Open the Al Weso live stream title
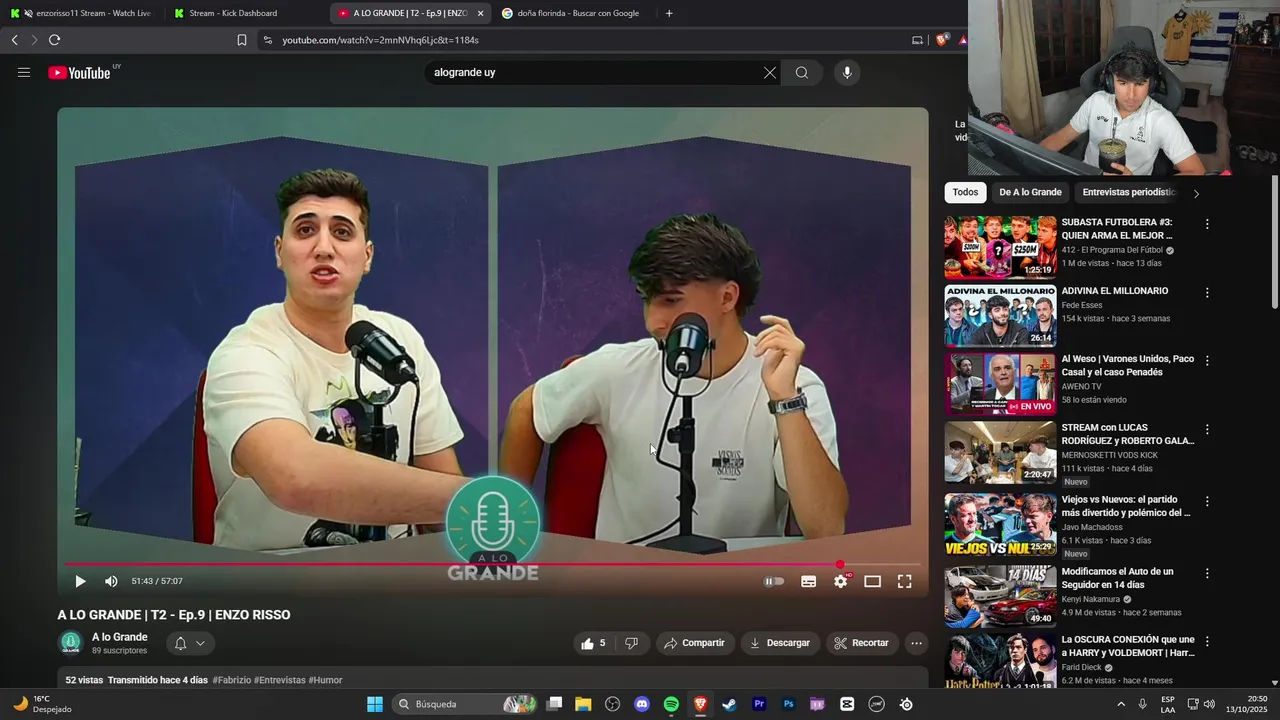The width and height of the screenshot is (1280, 720). click(1127, 365)
